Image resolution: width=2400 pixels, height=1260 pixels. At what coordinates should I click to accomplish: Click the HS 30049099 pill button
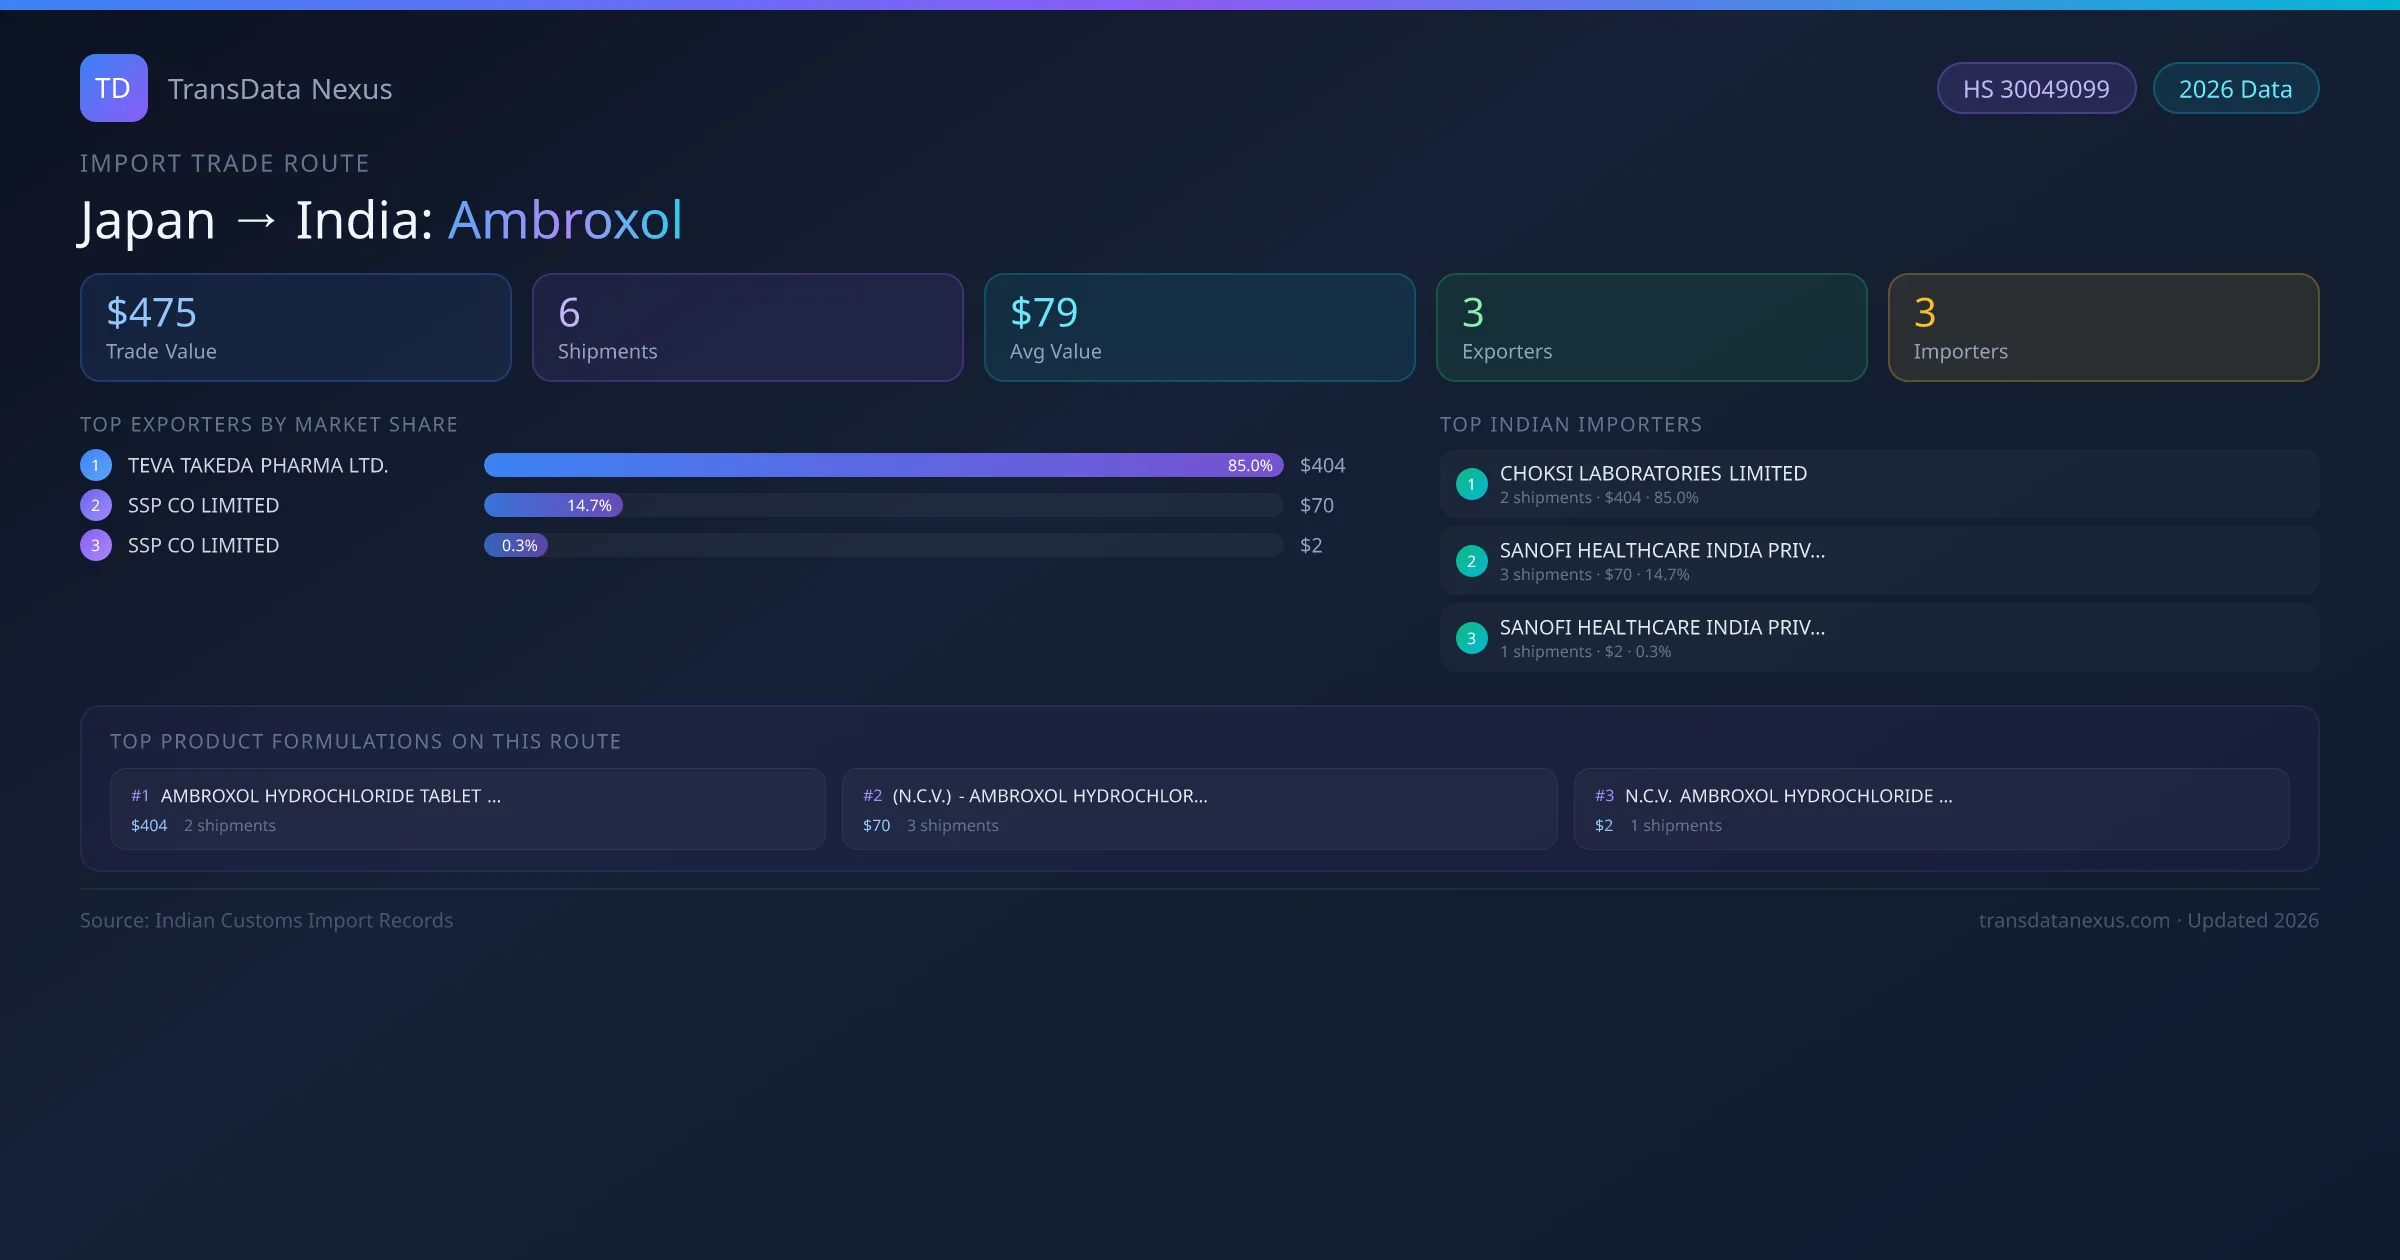click(x=2036, y=89)
